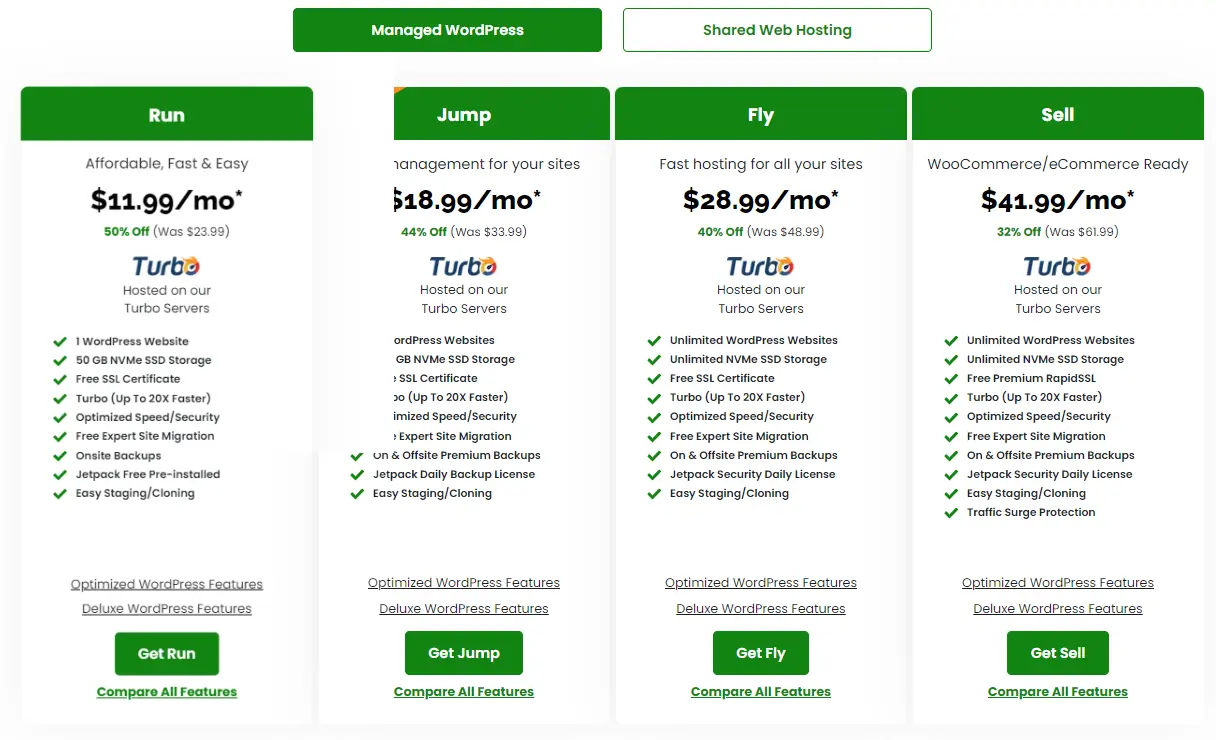The height and width of the screenshot is (740, 1216).
Task: Click the Turbo logo in Fly plan
Action: click(x=760, y=266)
